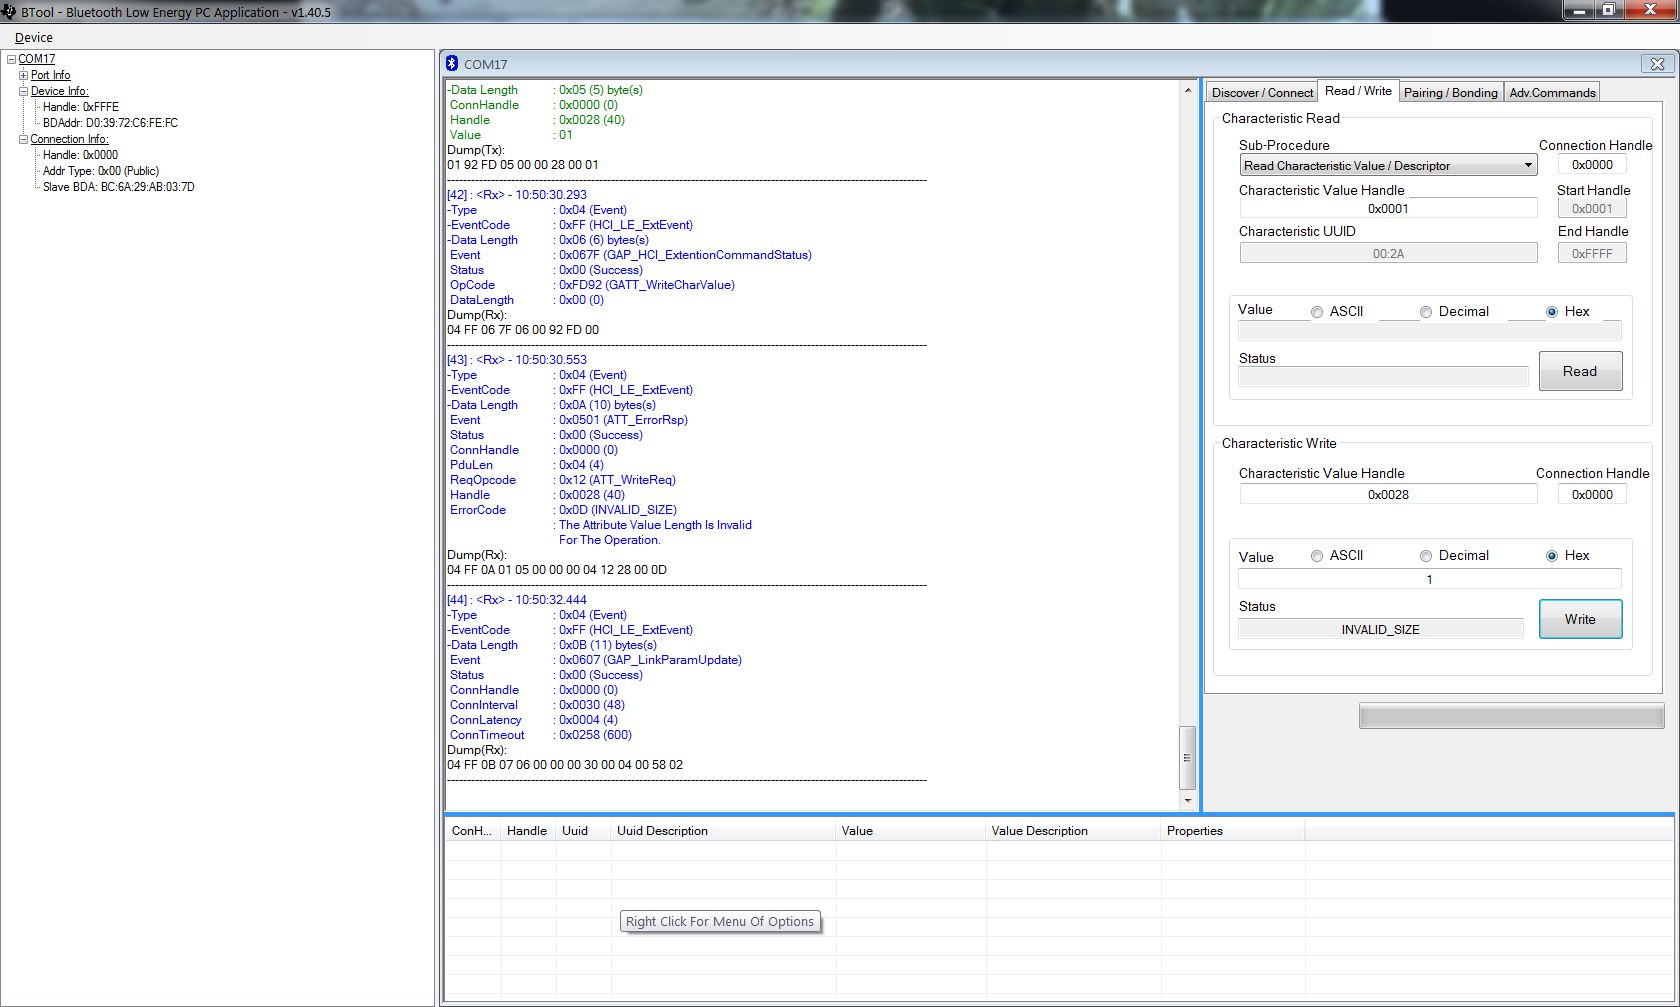Screen dimensions: 1680x1007
Task: Select the Device Info tree item
Action: coord(60,91)
